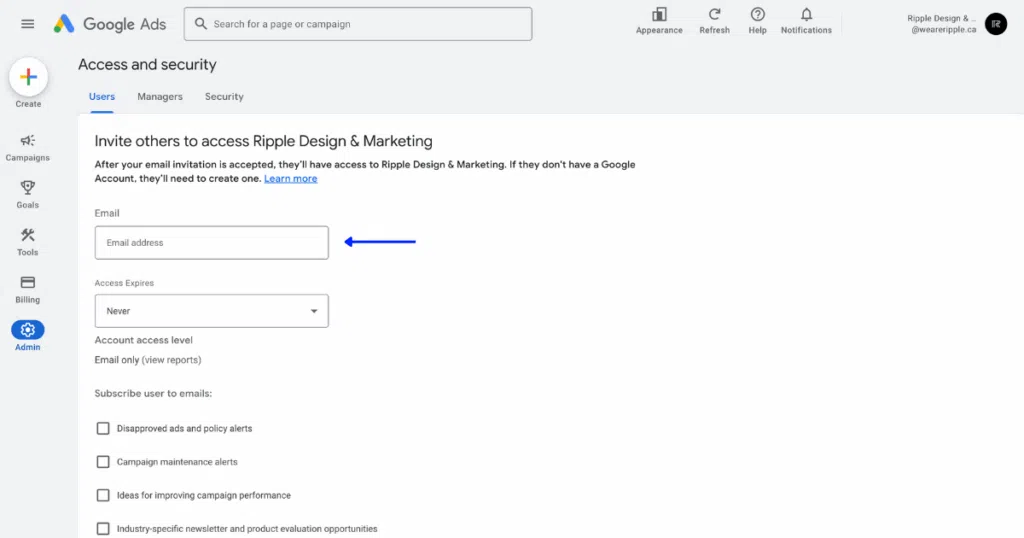Click the Google Ads logo

[110, 24]
